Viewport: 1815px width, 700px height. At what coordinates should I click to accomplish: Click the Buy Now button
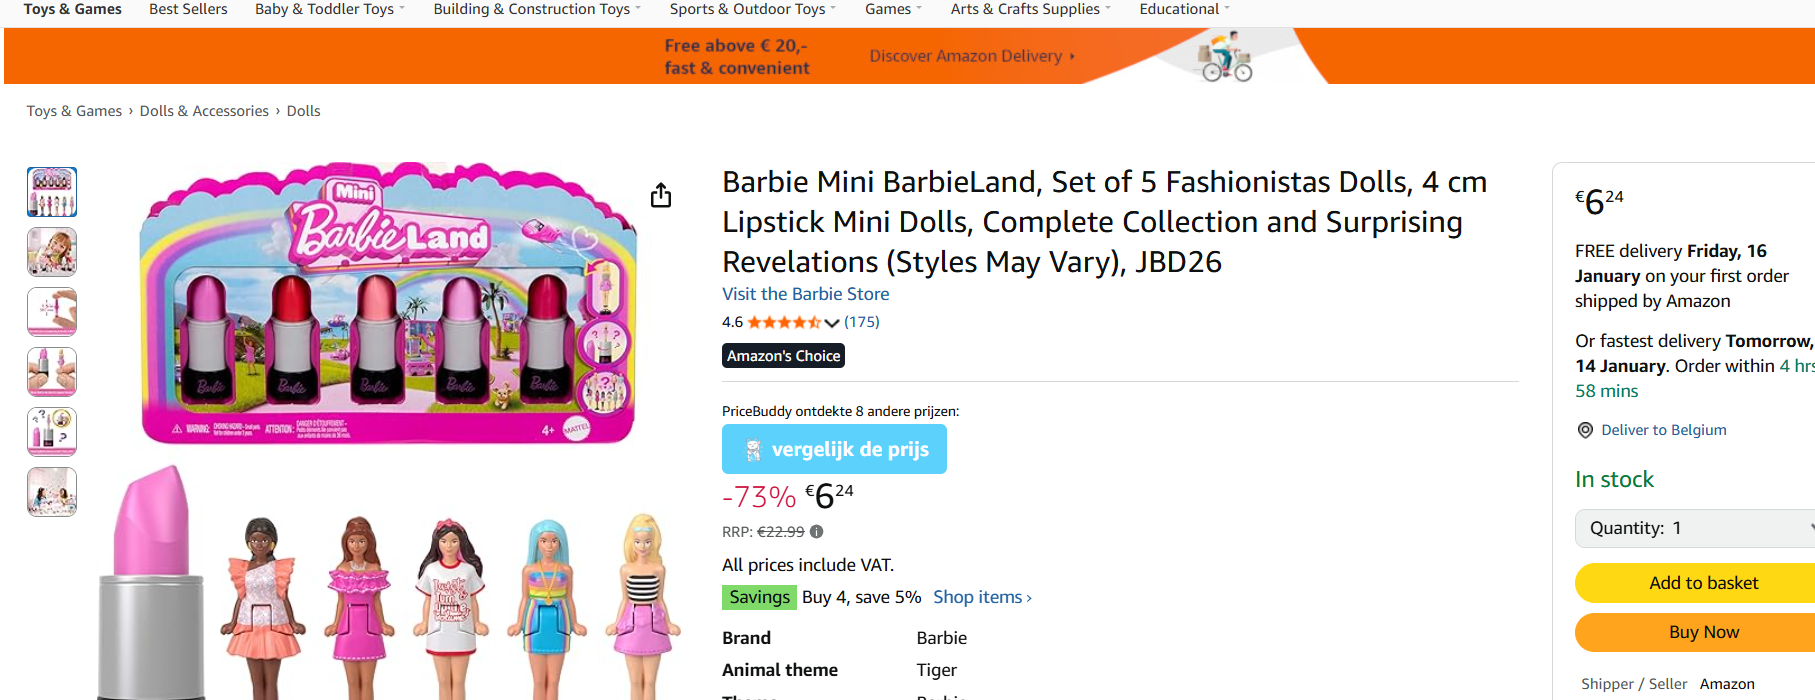pos(1702,632)
